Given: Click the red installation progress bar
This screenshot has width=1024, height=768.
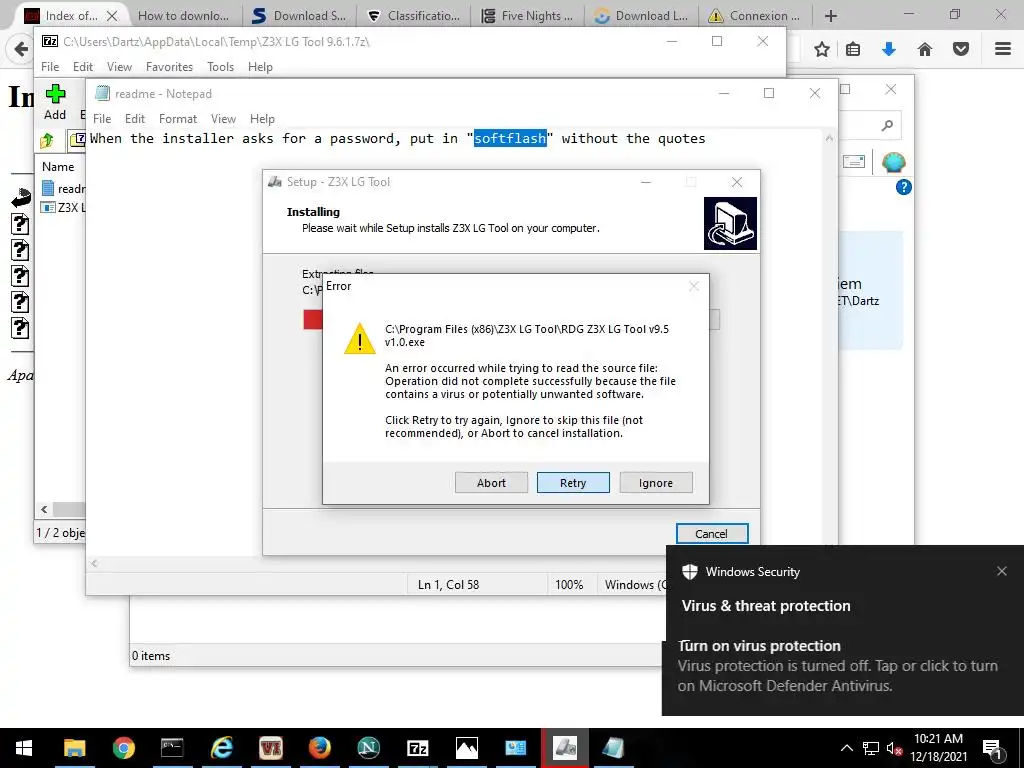Looking at the screenshot, I should point(313,319).
